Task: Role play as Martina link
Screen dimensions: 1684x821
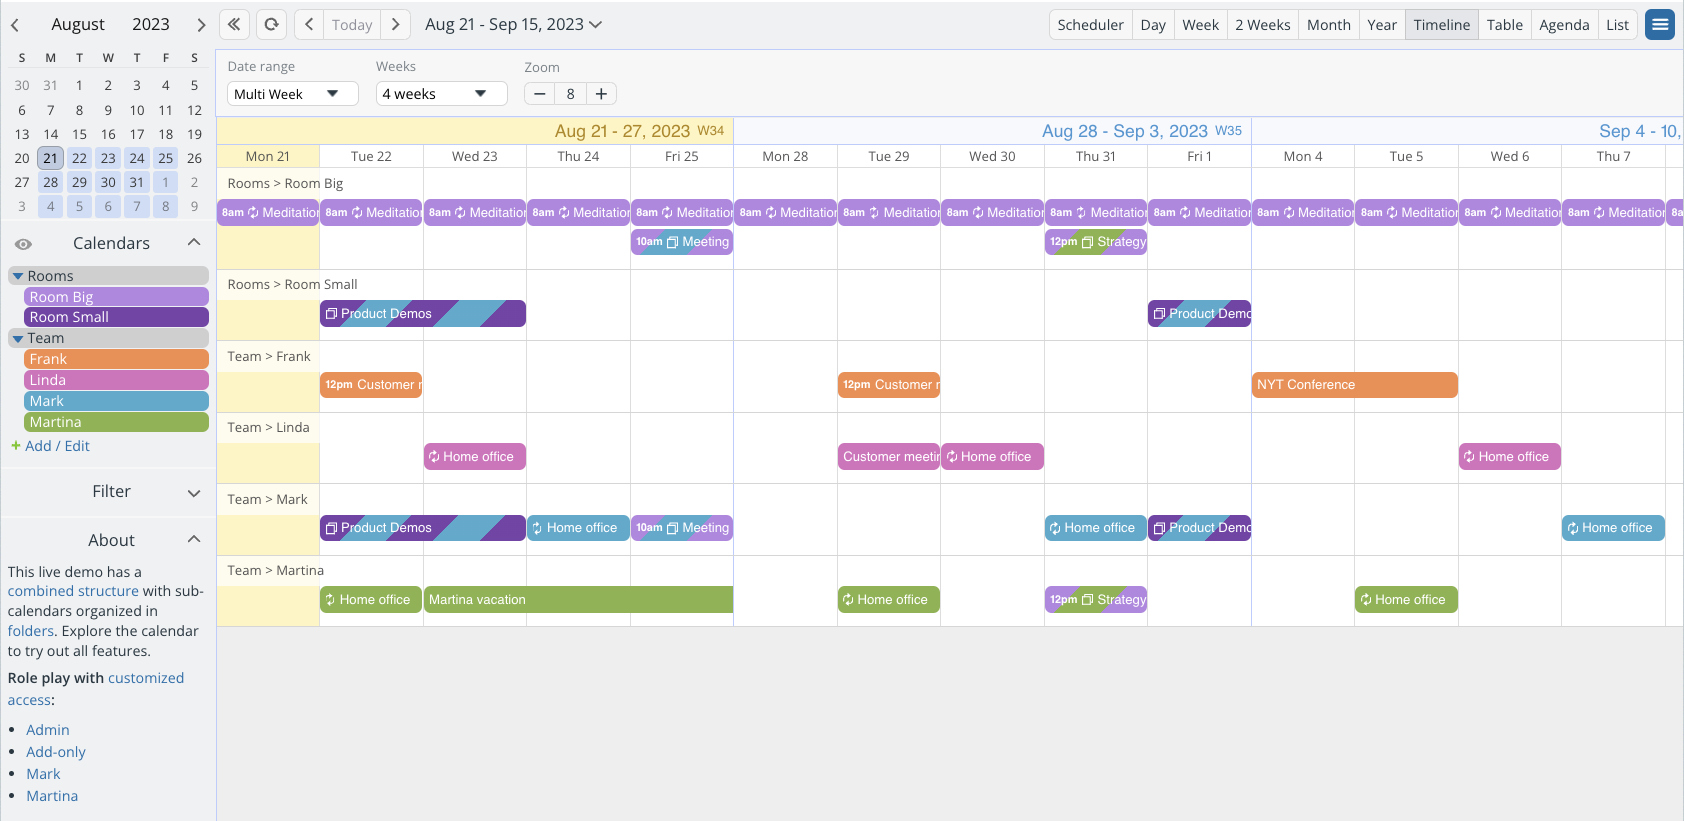Action: pyautogui.click(x=52, y=796)
